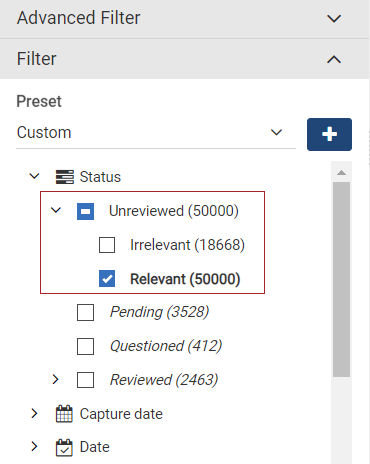
Task: Check the Pending (3528) checkbox
Action: point(85,312)
